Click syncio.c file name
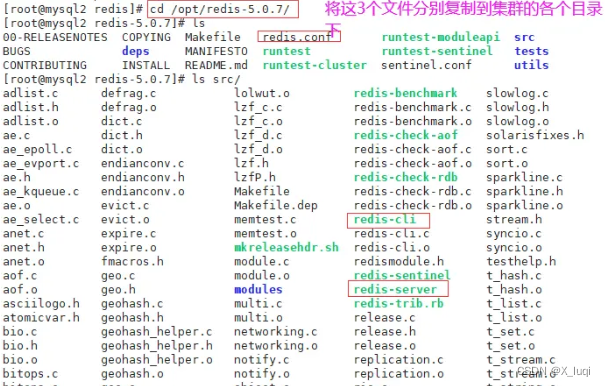605x386 pixels. click(x=514, y=234)
